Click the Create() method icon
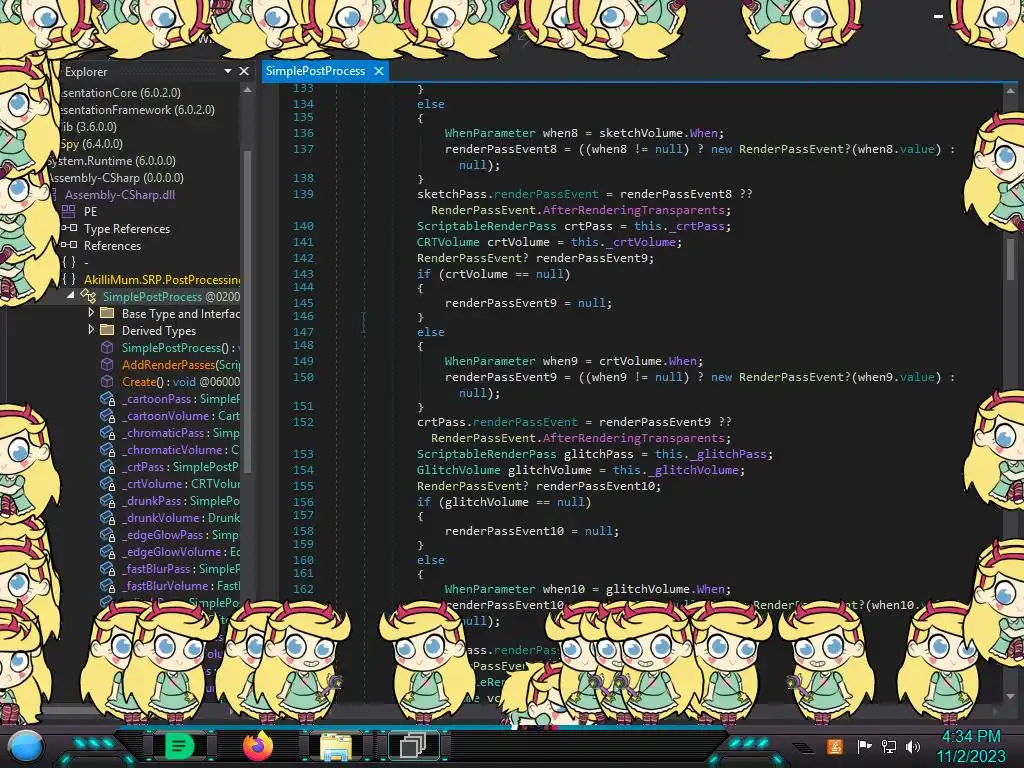Image resolution: width=1024 pixels, height=768 pixels. pyautogui.click(x=107, y=381)
